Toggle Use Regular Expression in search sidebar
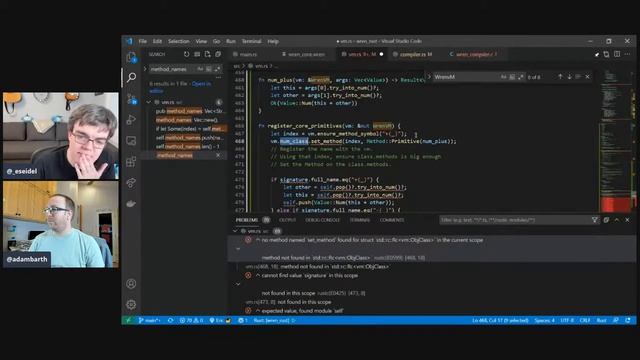 217,69
